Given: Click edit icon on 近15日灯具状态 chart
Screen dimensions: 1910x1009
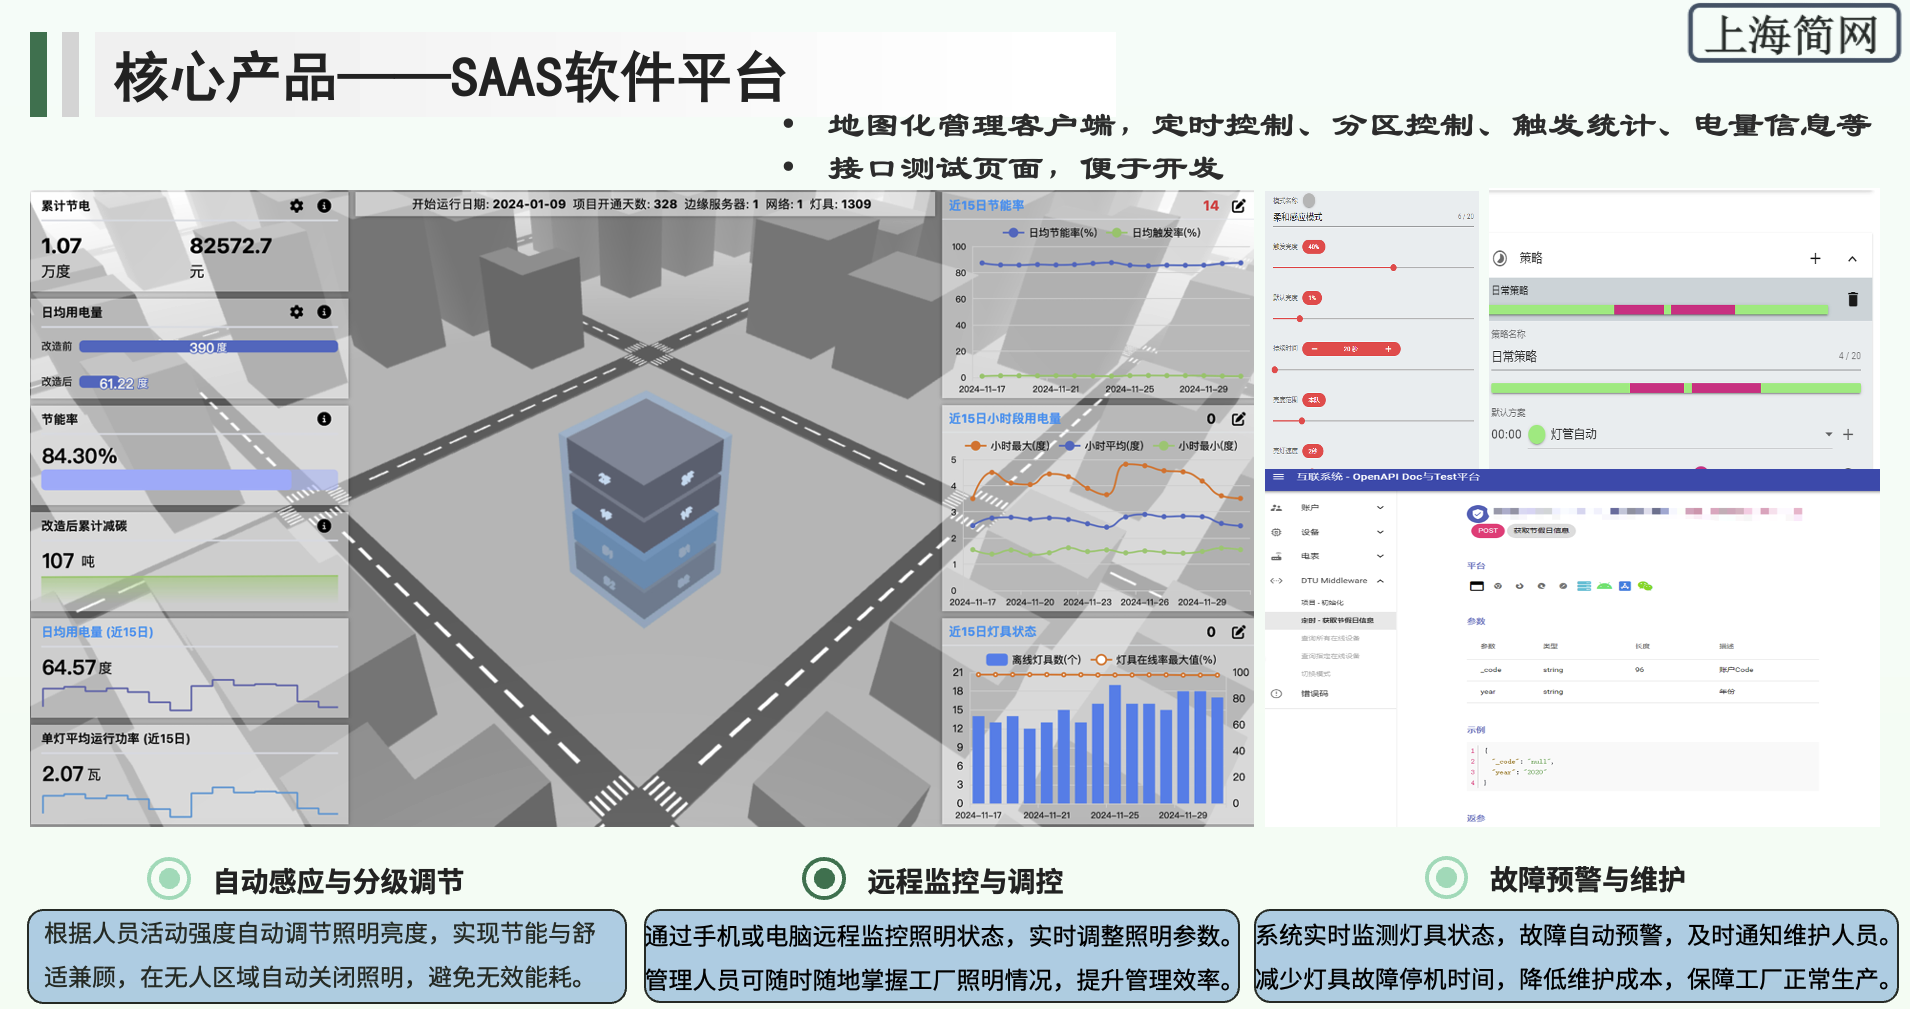Looking at the screenshot, I should 1238,632.
